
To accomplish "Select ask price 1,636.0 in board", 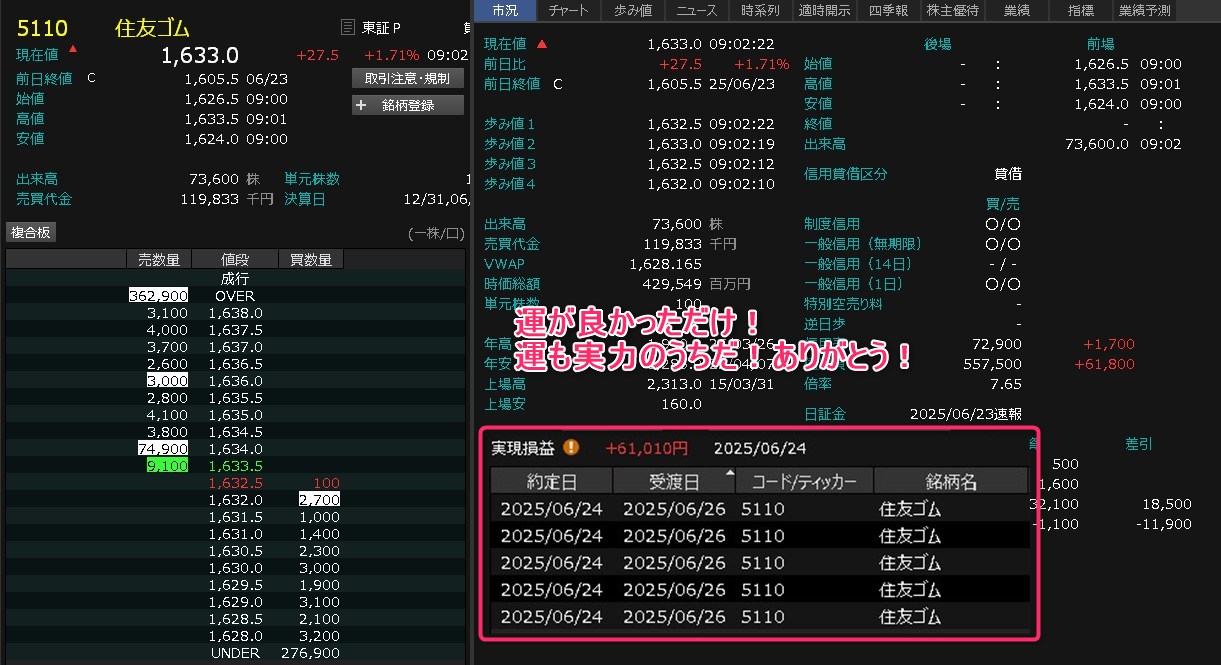I will pos(236,381).
